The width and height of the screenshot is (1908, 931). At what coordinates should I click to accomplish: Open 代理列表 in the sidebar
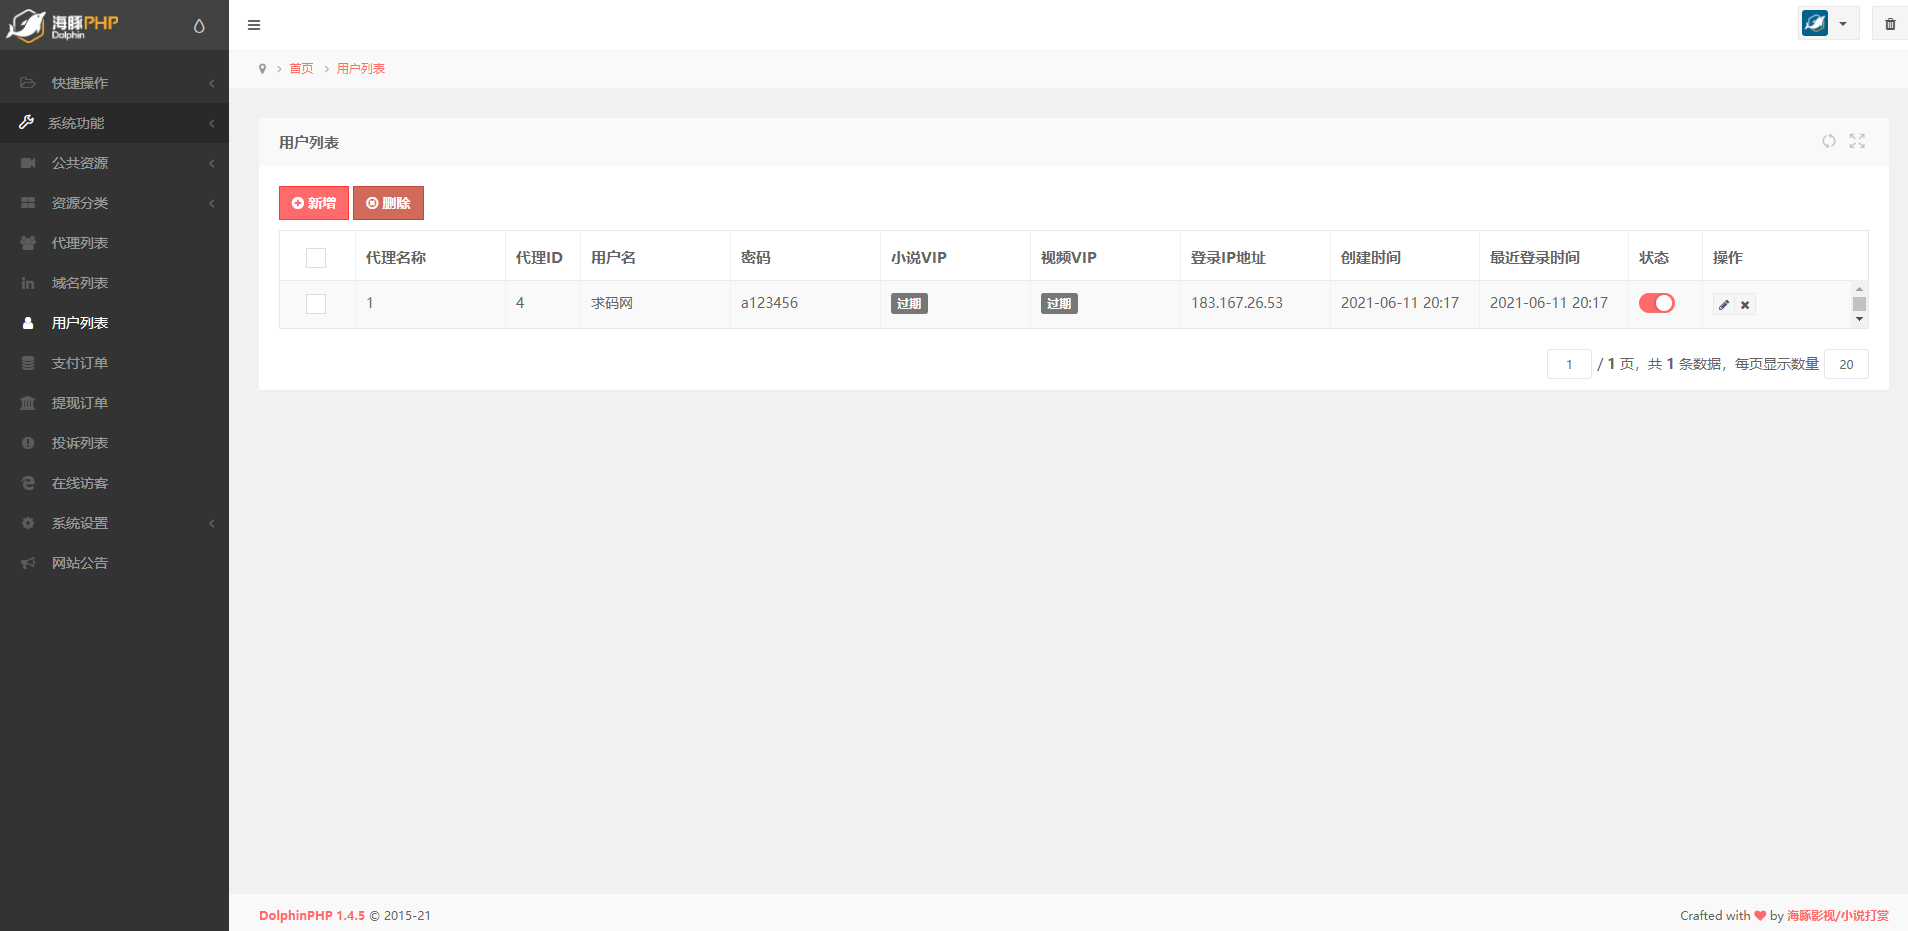pyautogui.click(x=80, y=243)
